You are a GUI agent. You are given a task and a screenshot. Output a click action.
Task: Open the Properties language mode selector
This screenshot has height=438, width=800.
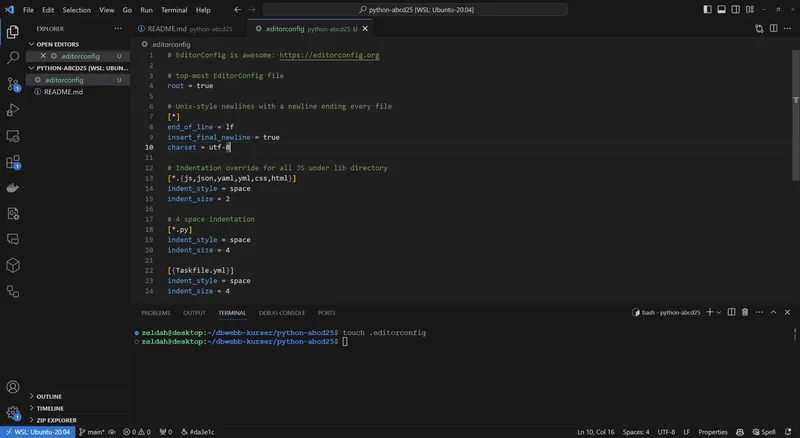[x=713, y=432]
